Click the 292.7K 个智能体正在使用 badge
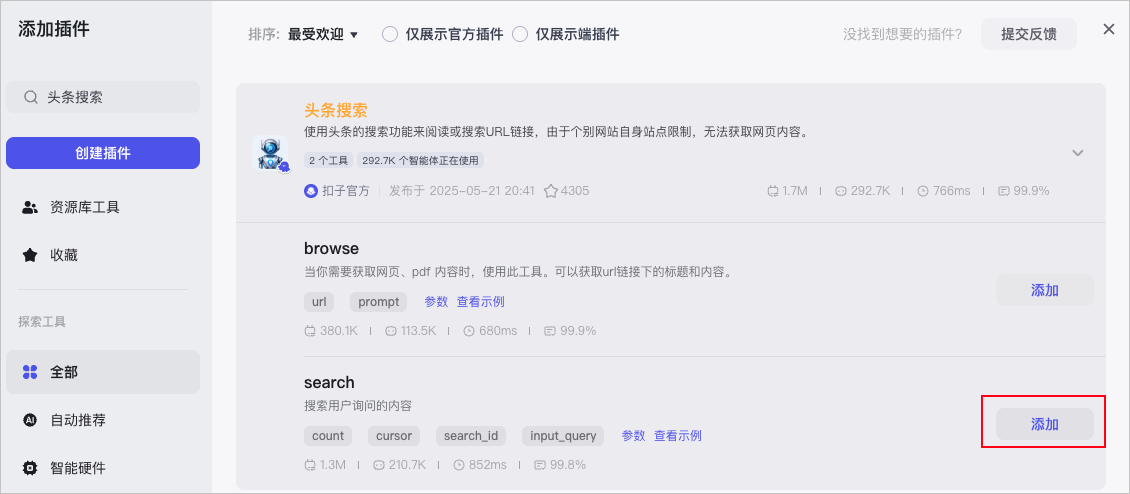The height and width of the screenshot is (494, 1130). (420, 160)
